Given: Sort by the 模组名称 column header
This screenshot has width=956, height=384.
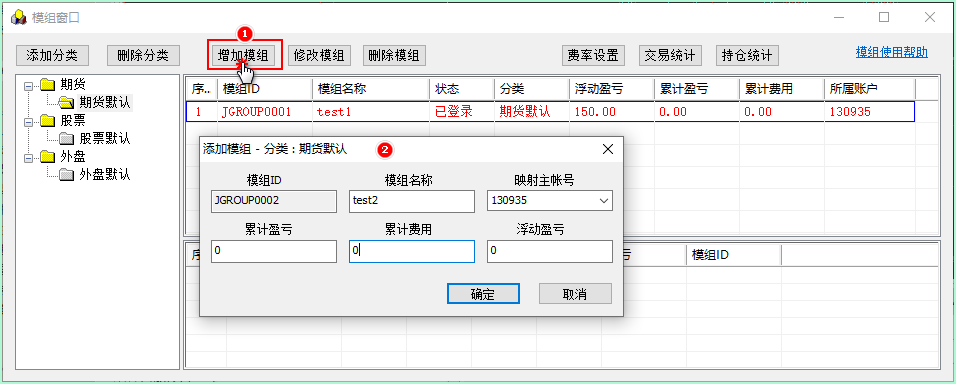Looking at the screenshot, I should click(371, 88).
